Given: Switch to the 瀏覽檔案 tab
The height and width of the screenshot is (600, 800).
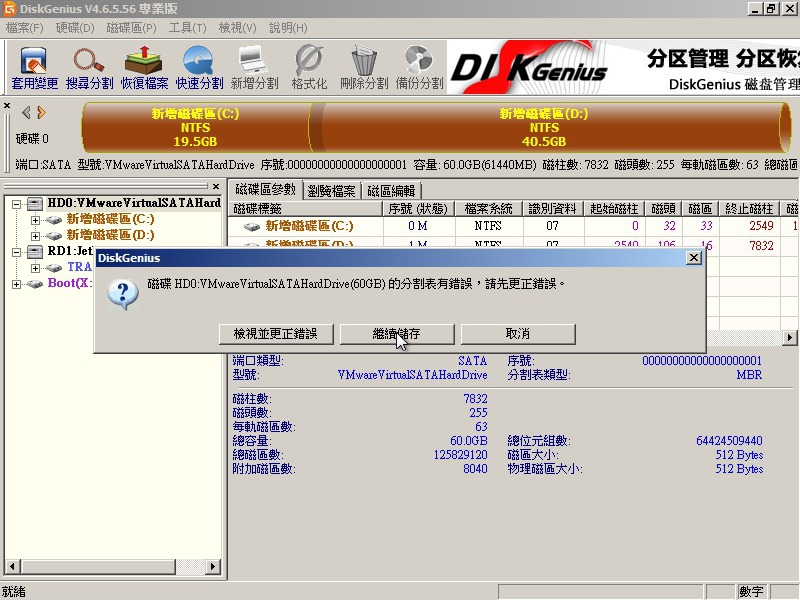Looking at the screenshot, I should point(331,190).
